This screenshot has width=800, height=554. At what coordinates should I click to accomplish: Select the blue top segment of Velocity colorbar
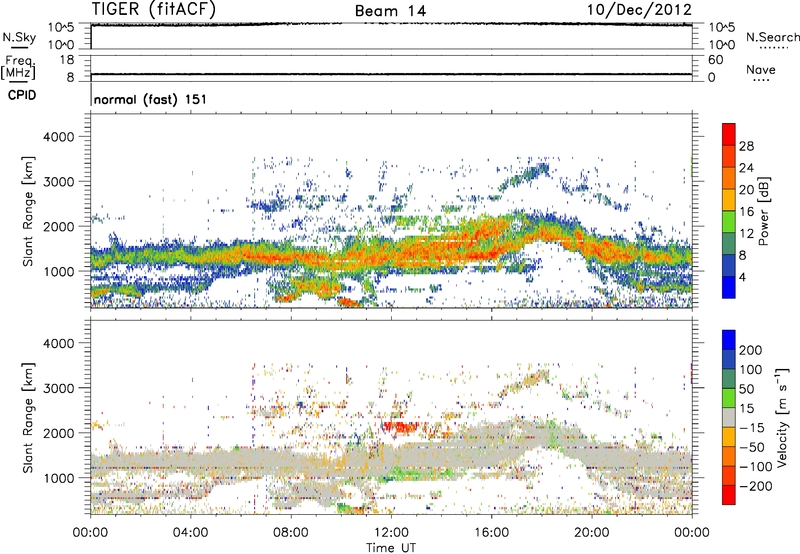[729, 340]
